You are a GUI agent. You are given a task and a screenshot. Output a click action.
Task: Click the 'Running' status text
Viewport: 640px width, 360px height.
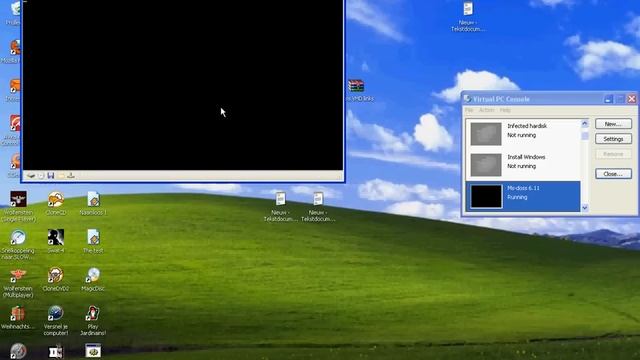point(517,197)
